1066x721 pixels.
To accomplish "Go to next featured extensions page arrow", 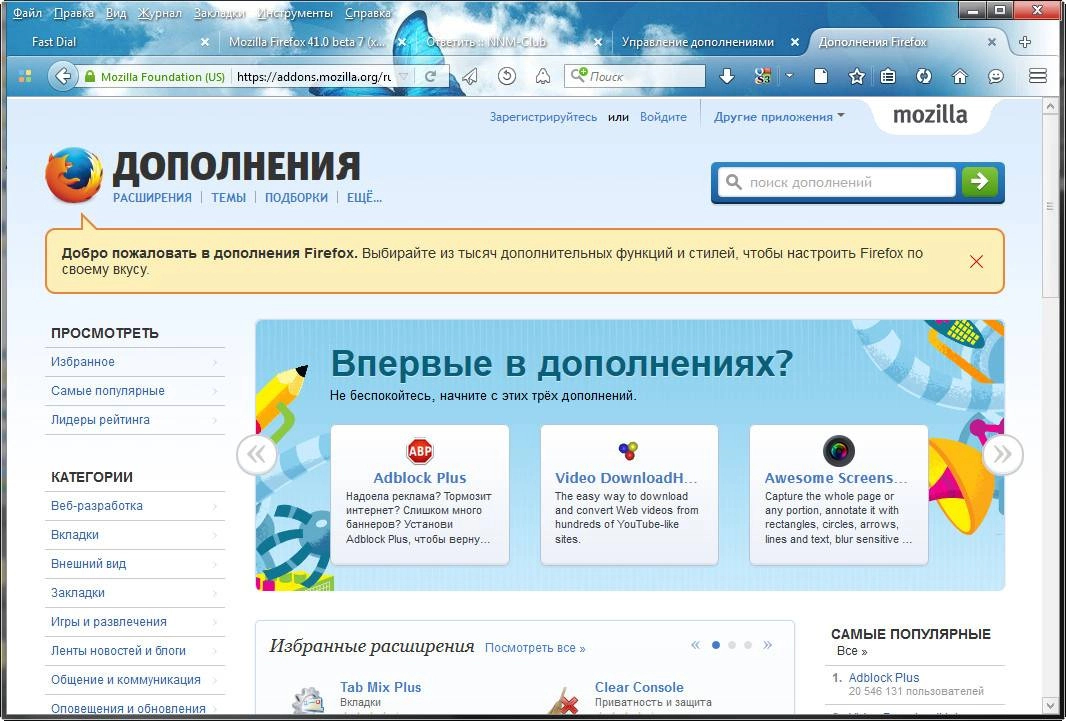I will pyautogui.click(x=768, y=645).
